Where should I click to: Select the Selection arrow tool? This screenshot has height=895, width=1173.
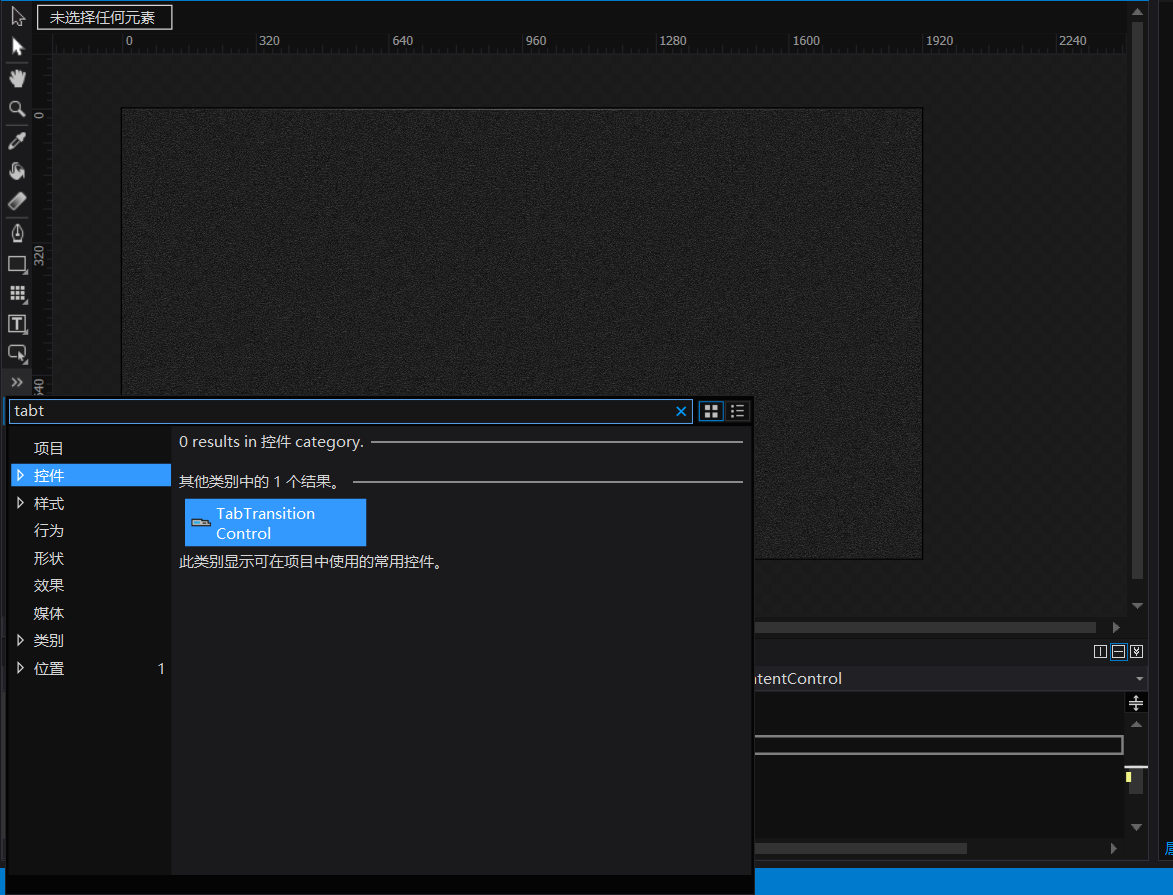click(x=17, y=16)
